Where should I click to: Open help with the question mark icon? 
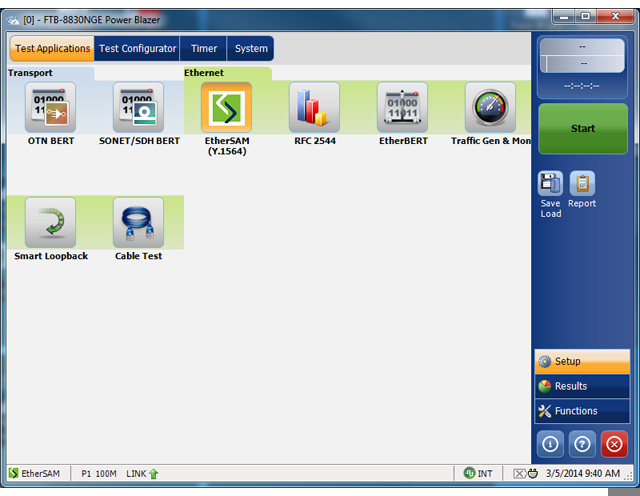[582, 444]
